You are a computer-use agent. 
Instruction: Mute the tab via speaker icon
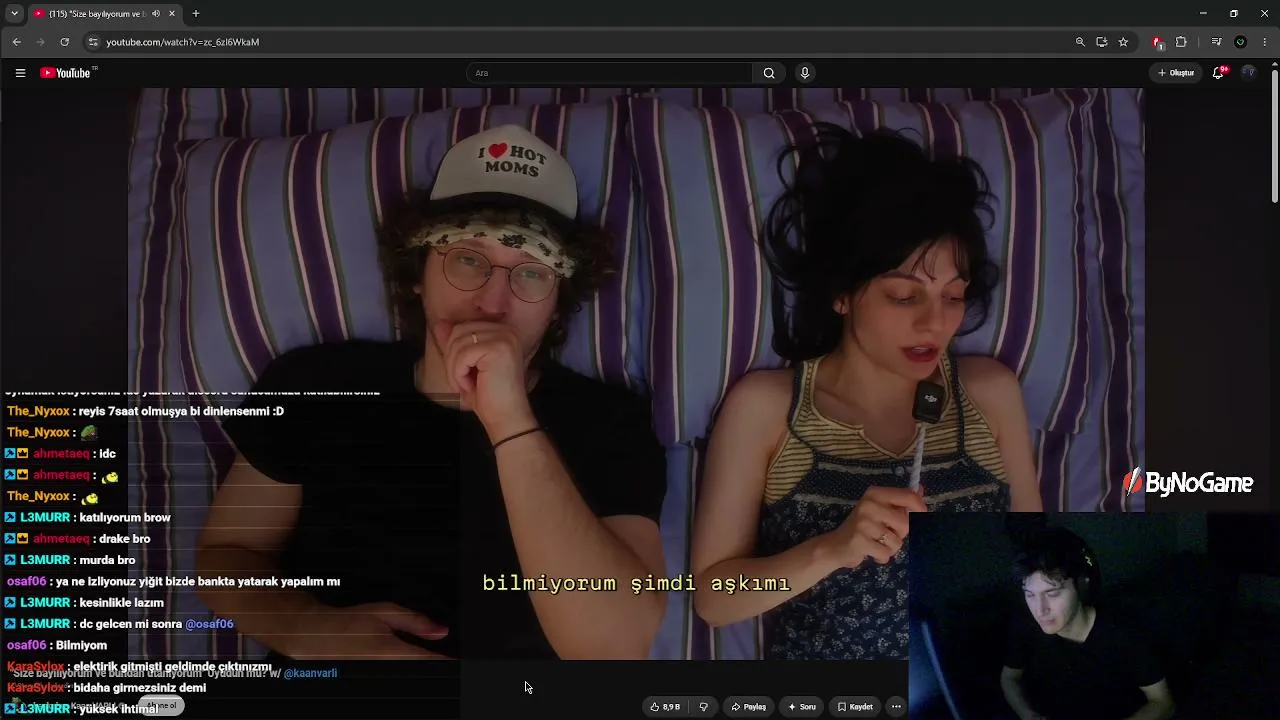[x=156, y=14]
